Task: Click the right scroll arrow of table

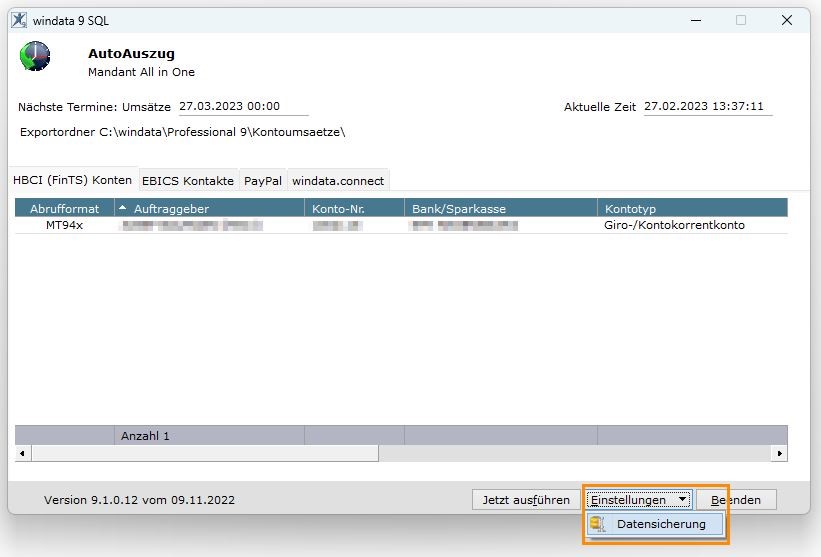Action: tap(780, 453)
